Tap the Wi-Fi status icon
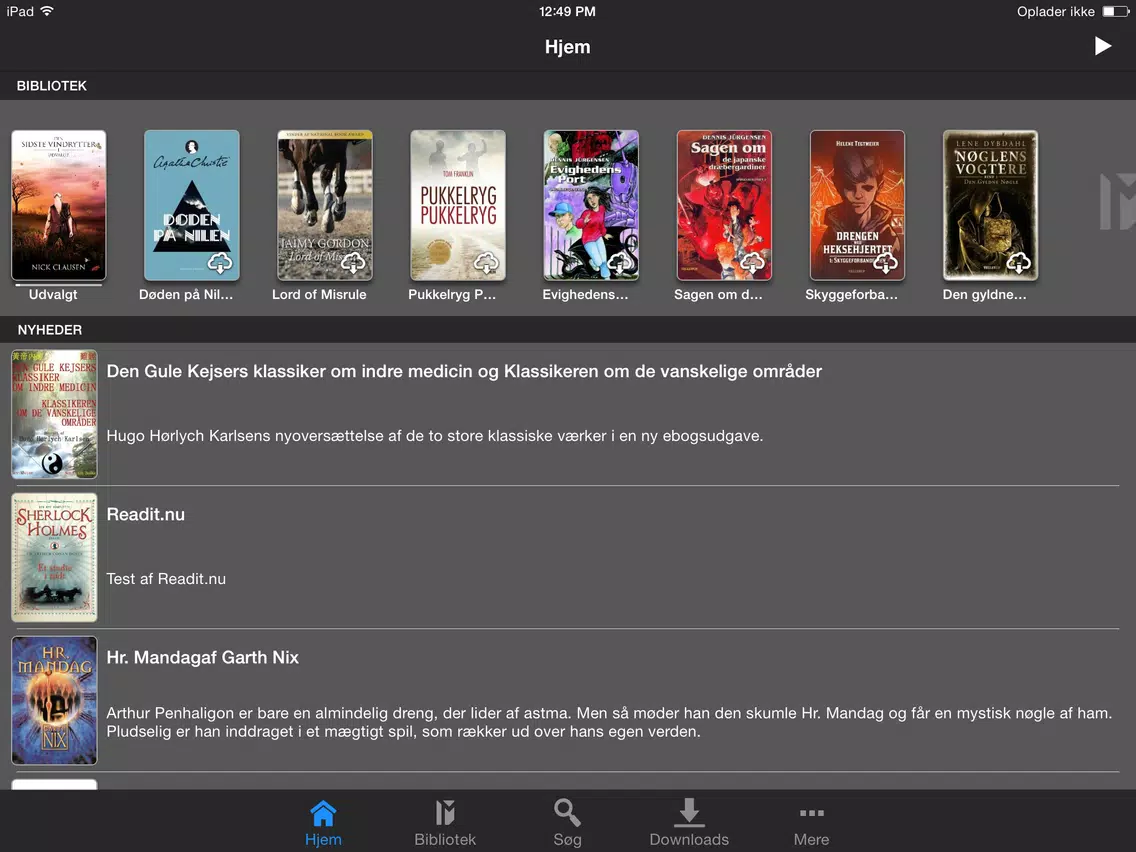The width and height of the screenshot is (1136, 852). (47, 11)
